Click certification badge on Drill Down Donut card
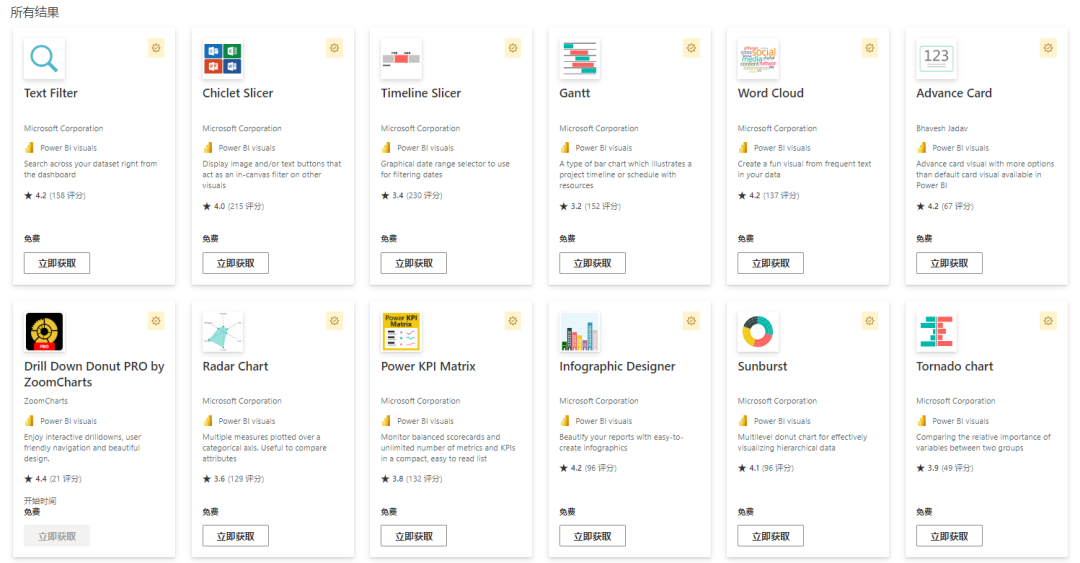This screenshot has width=1080, height=563. tap(156, 321)
